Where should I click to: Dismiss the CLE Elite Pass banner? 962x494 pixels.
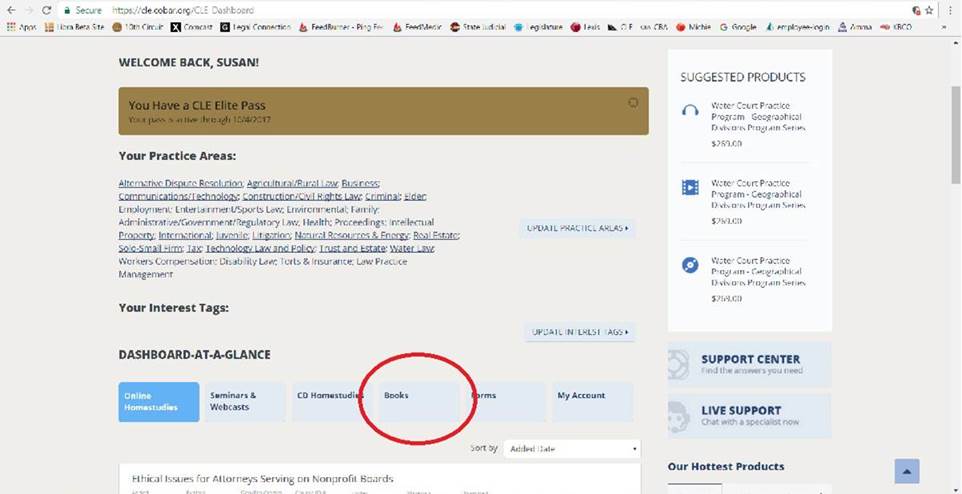(x=633, y=103)
